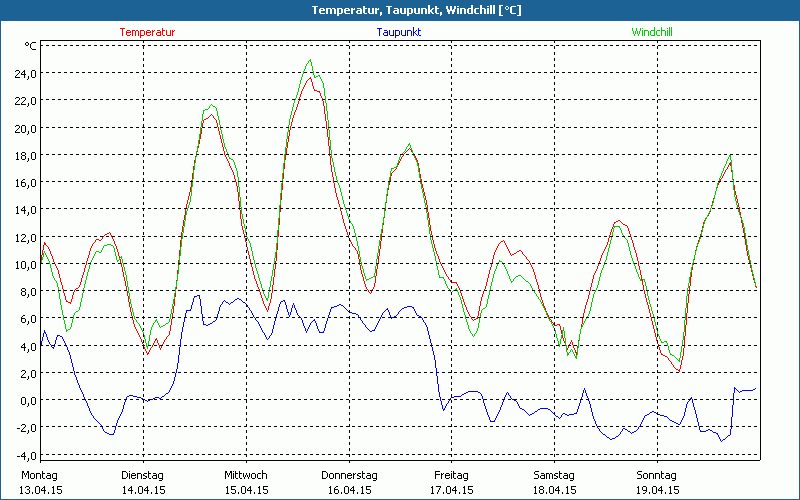Click the blue Taupunkt legend label
800x500 pixels.
(398, 32)
